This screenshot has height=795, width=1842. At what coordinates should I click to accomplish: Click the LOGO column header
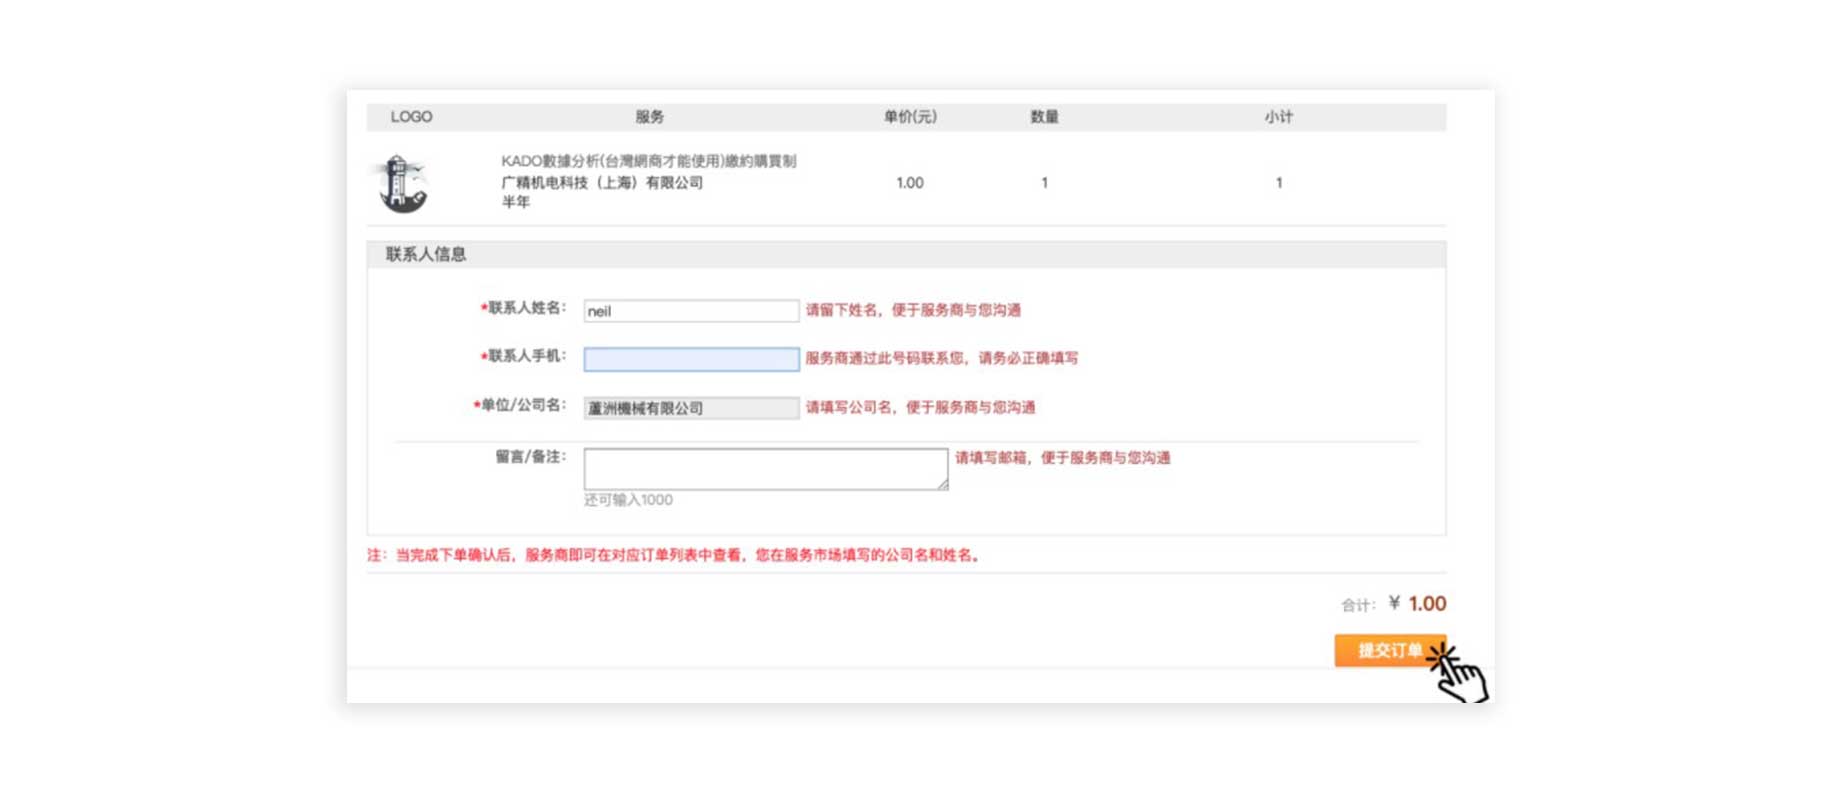pyautogui.click(x=411, y=117)
